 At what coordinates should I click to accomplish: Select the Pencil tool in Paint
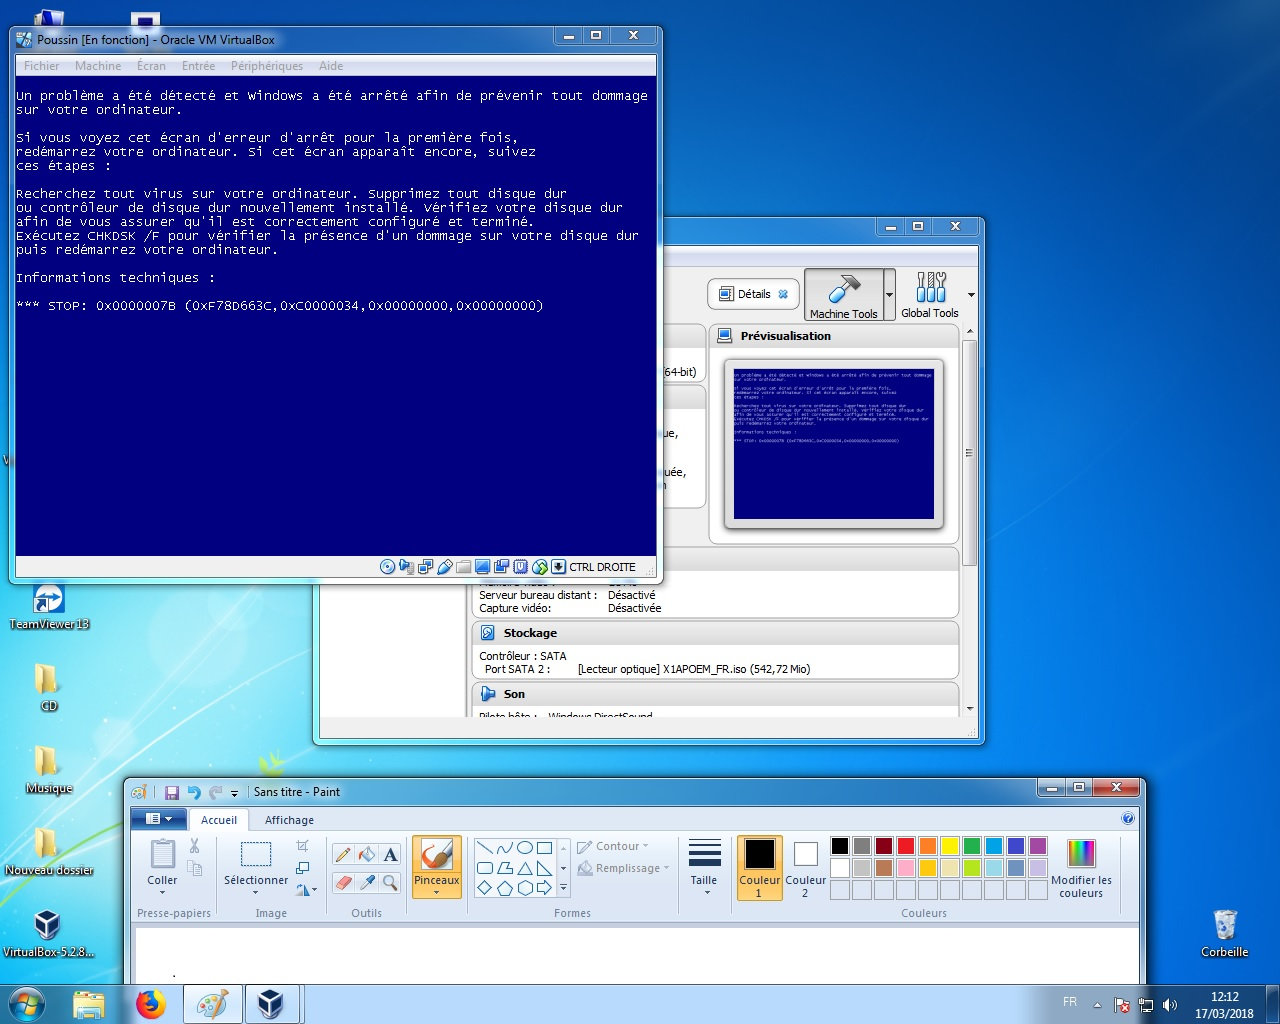[343, 854]
